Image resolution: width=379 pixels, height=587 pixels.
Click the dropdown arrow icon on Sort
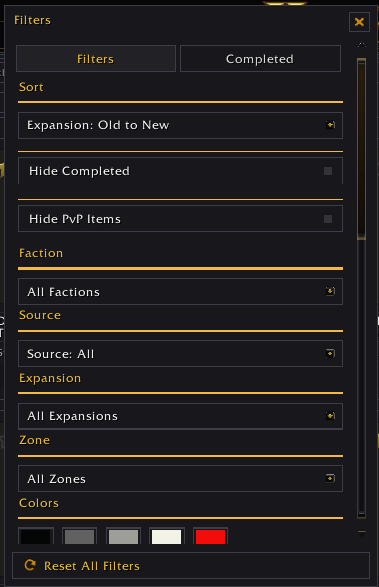pos(330,125)
